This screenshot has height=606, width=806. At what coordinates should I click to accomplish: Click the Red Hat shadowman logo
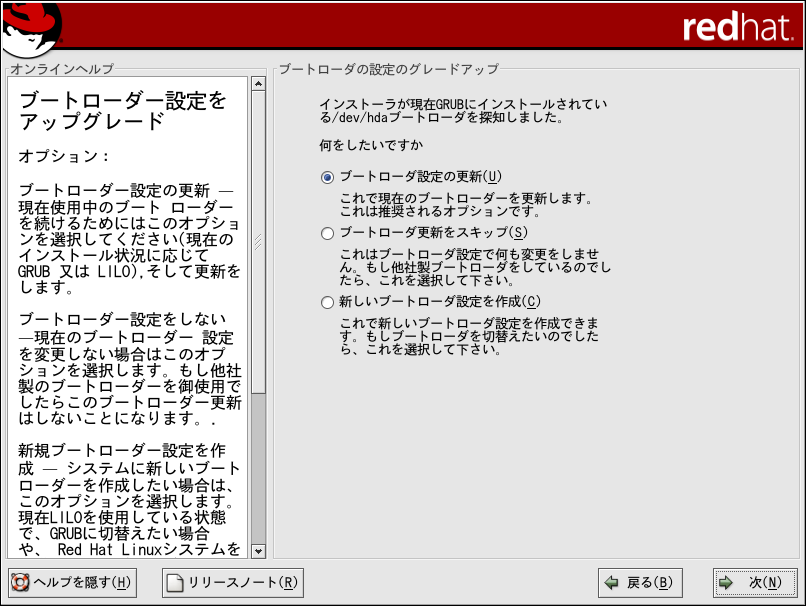(x=32, y=27)
